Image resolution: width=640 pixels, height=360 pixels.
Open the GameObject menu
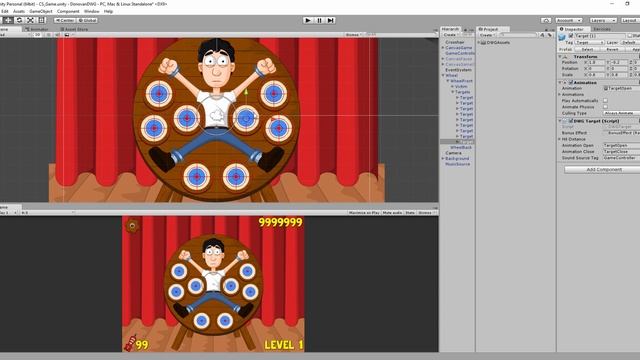tap(40, 11)
